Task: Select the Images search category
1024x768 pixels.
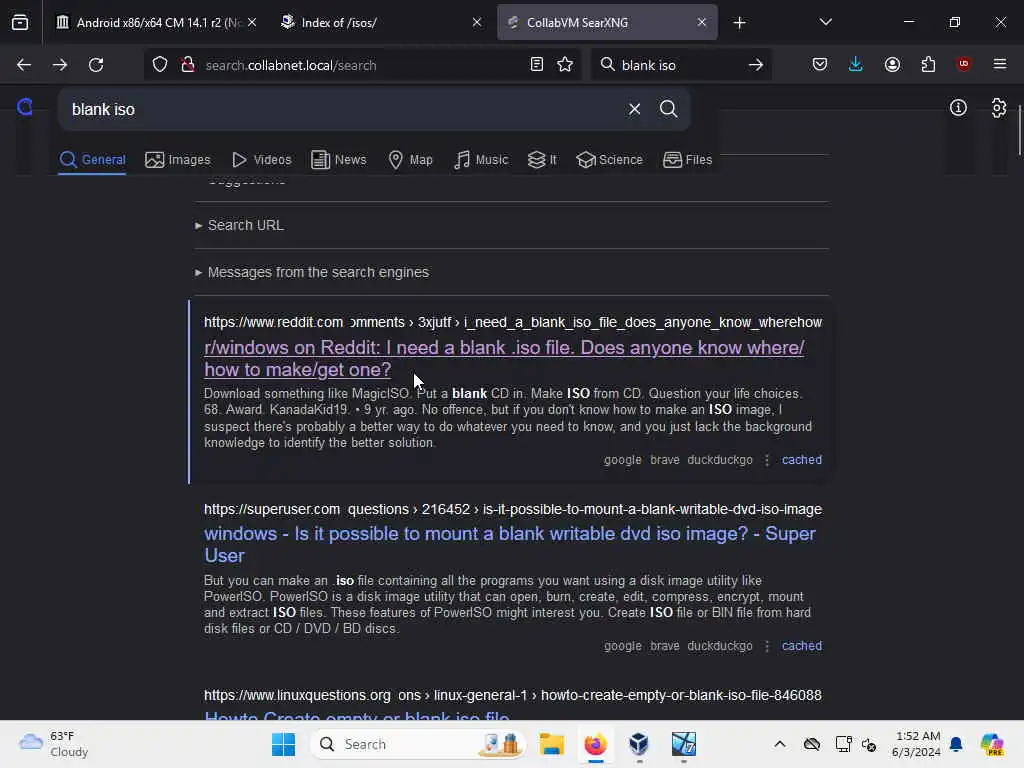Action: point(178,159)
